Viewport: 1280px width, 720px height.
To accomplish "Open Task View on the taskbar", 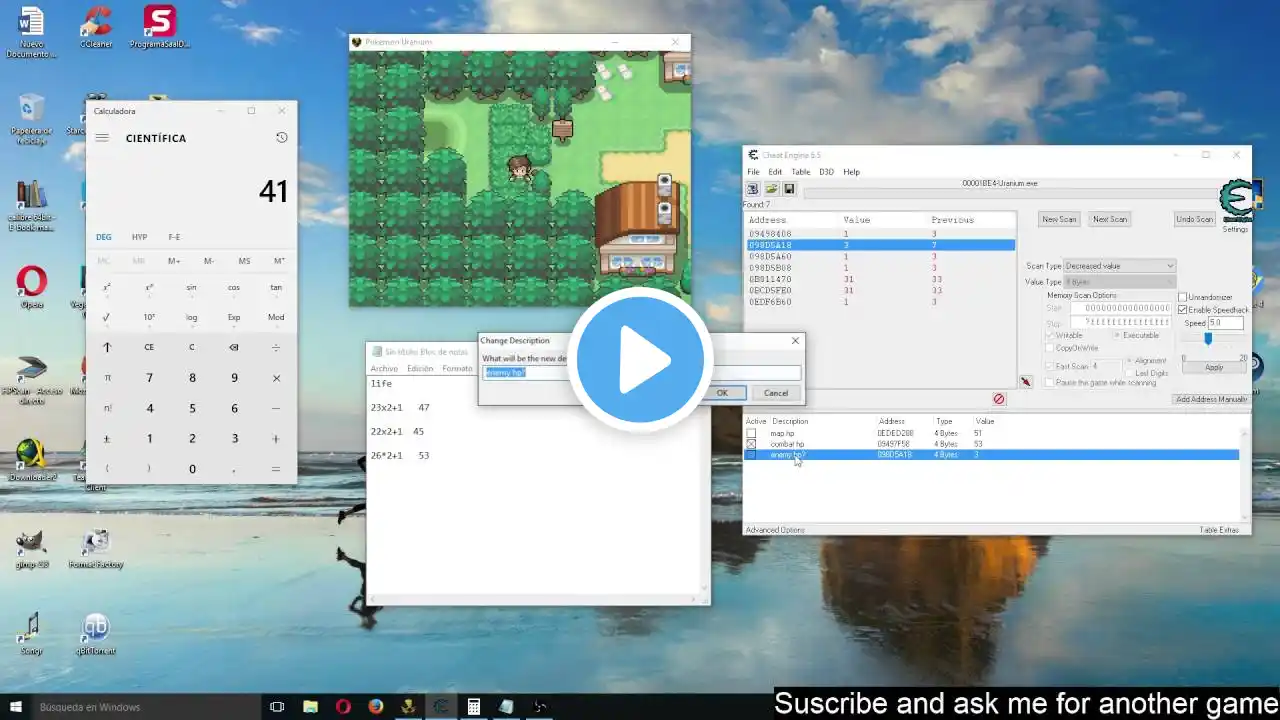I will click(277, 707).
